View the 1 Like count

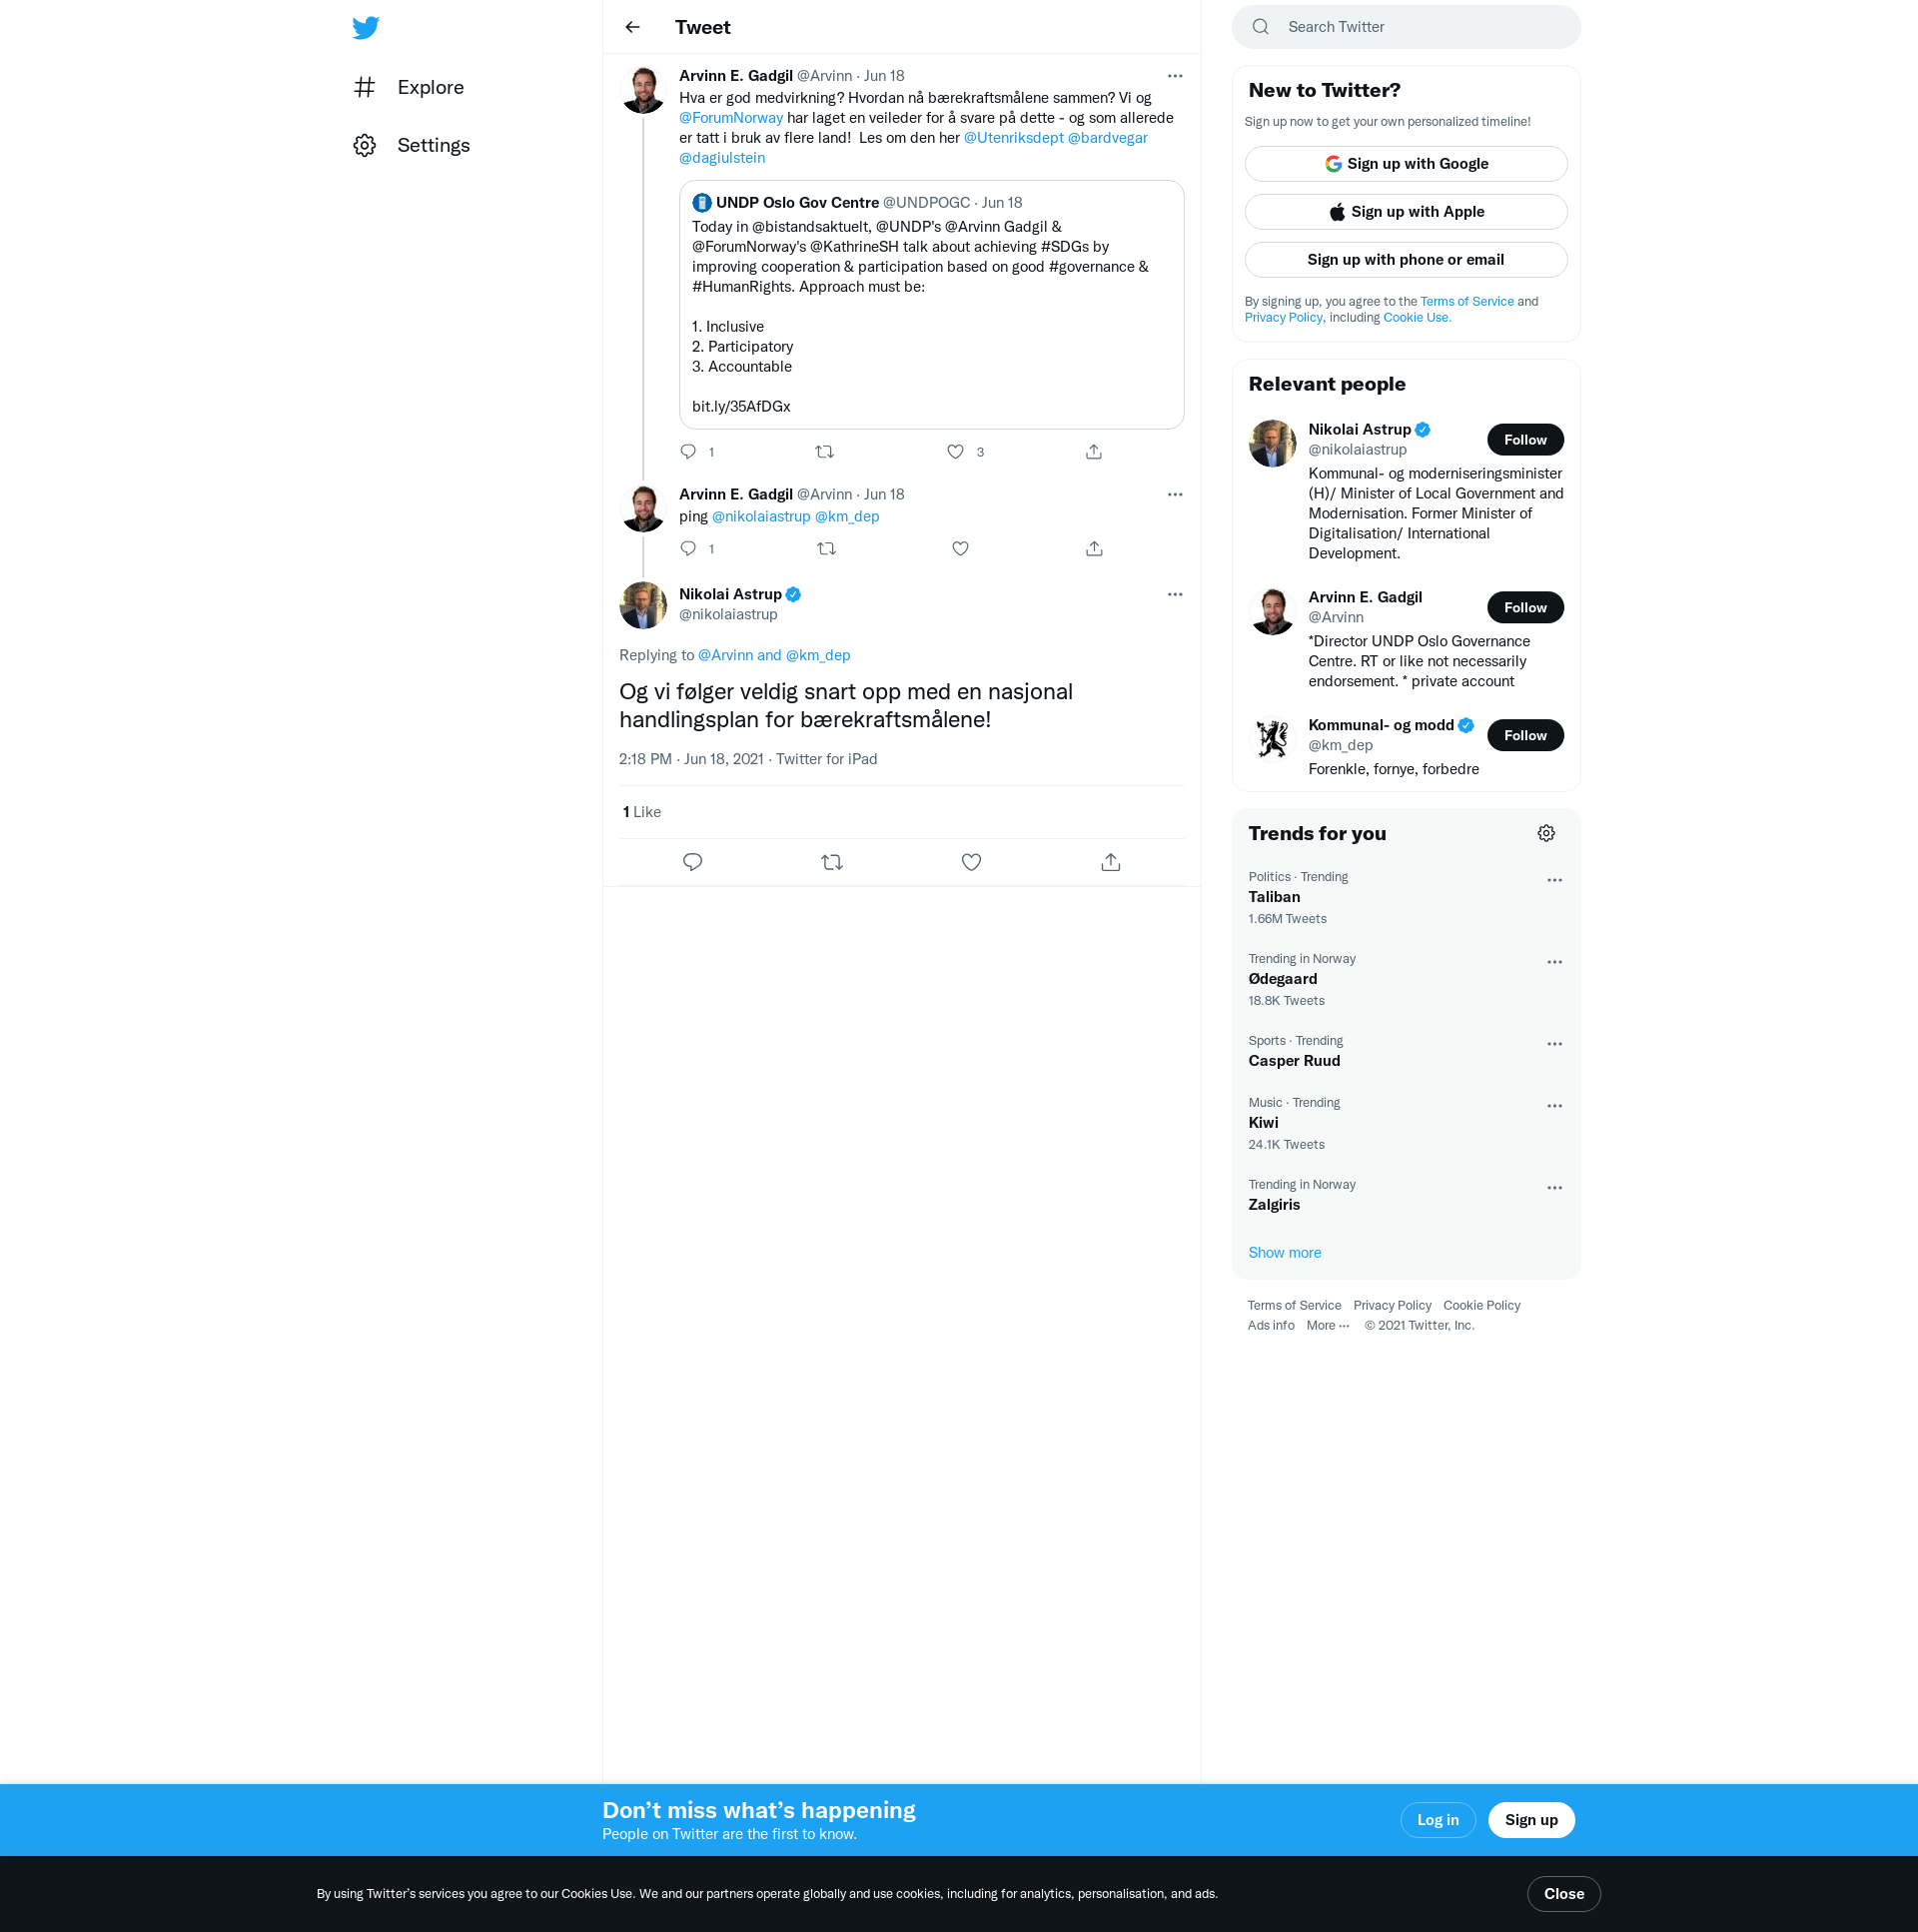coord(641,813)
